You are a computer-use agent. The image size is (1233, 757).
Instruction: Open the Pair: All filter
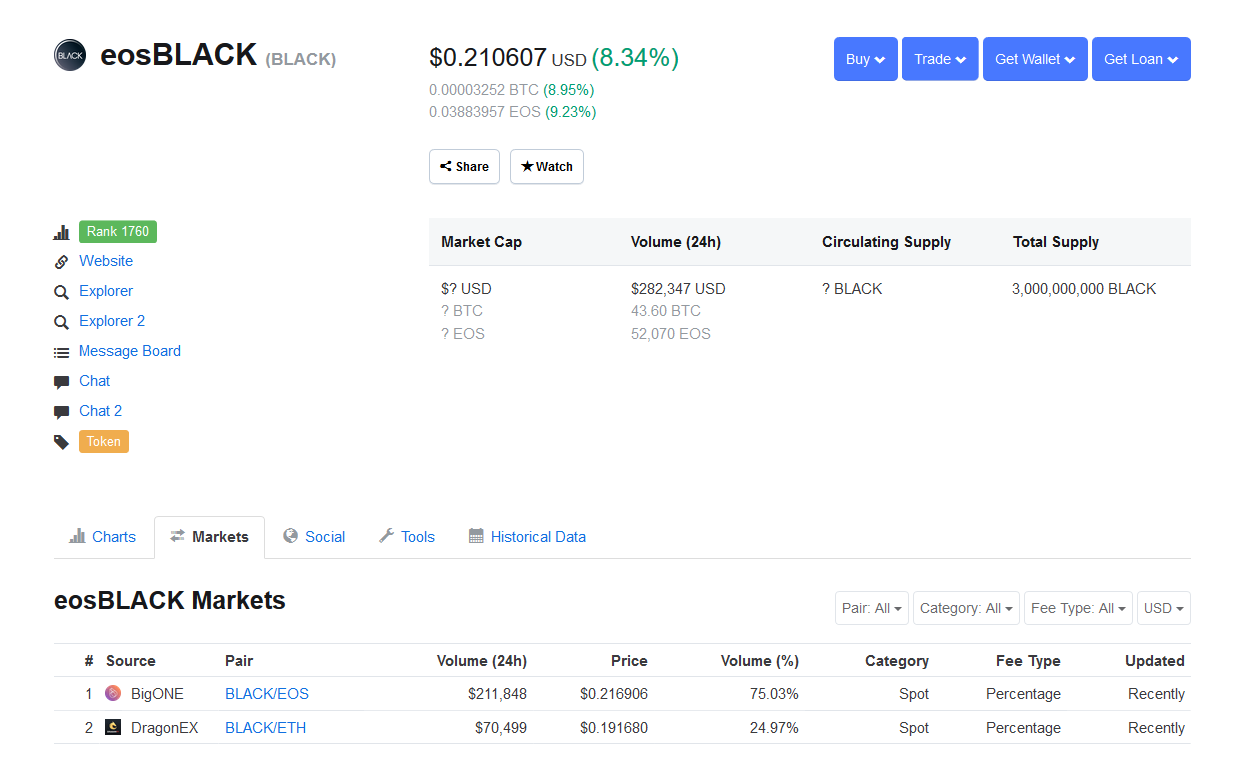(872, 608)
